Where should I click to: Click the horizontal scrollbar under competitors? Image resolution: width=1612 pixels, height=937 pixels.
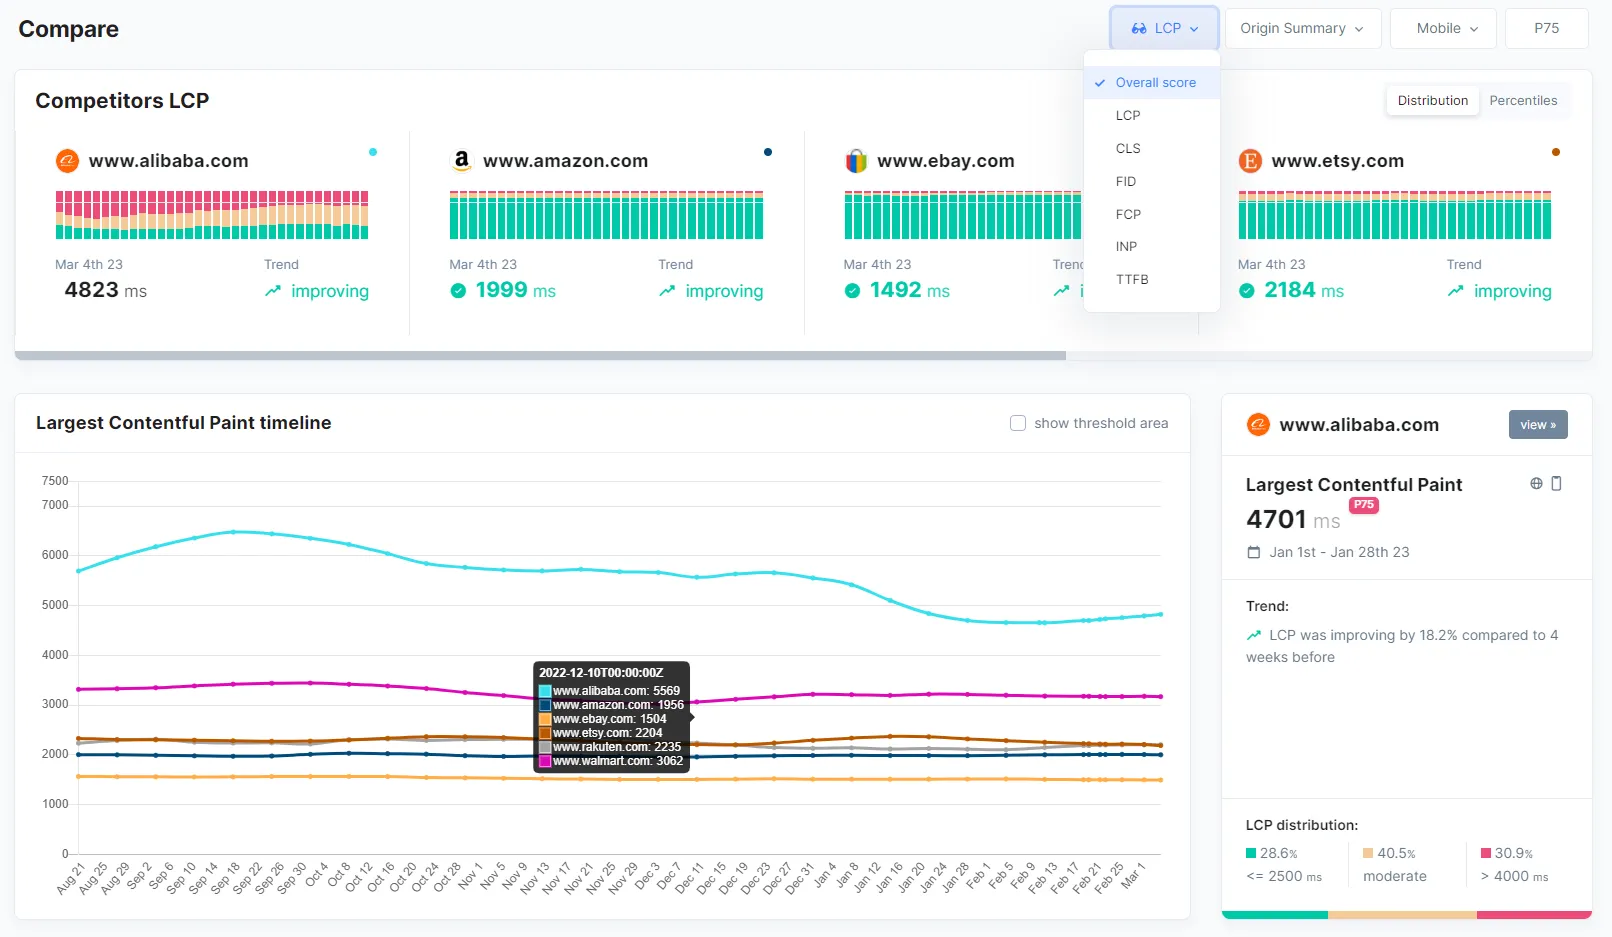click(x=540, y=356)
